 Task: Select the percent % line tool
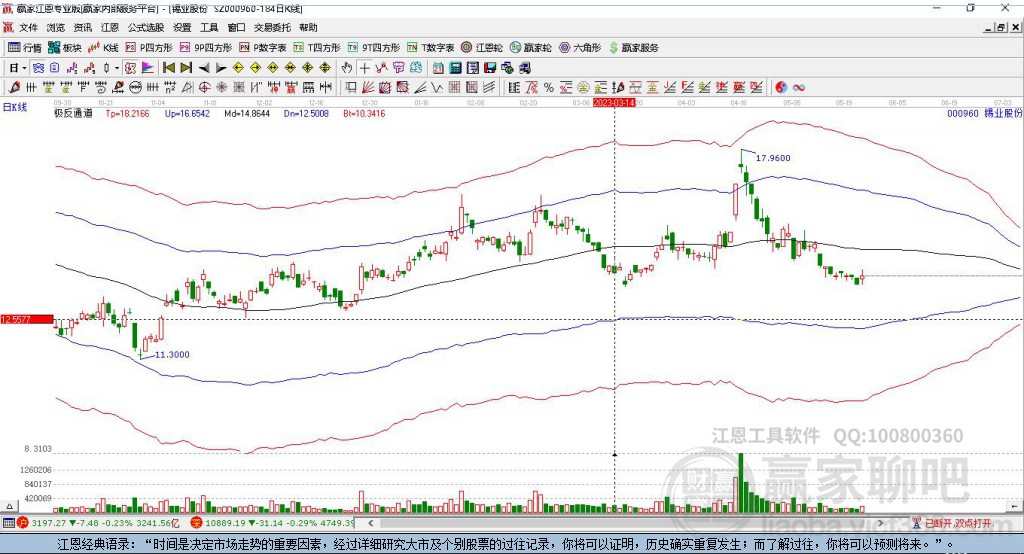(549, 87)
